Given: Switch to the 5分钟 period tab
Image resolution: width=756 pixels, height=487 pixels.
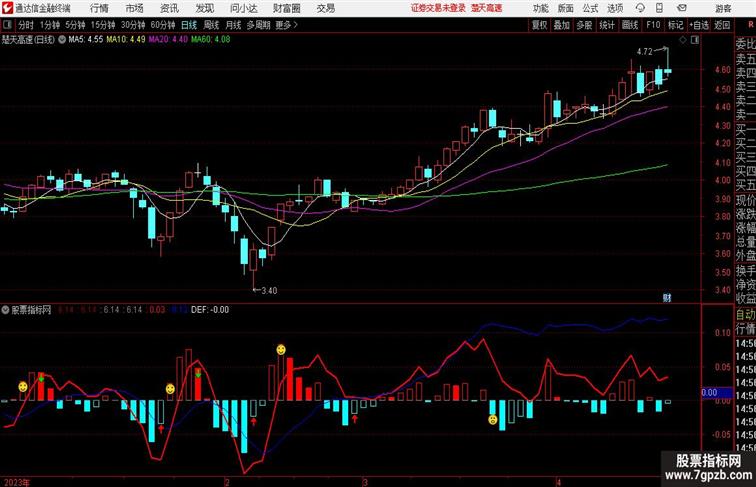Looking at the screenshot, I should [75, 25].
